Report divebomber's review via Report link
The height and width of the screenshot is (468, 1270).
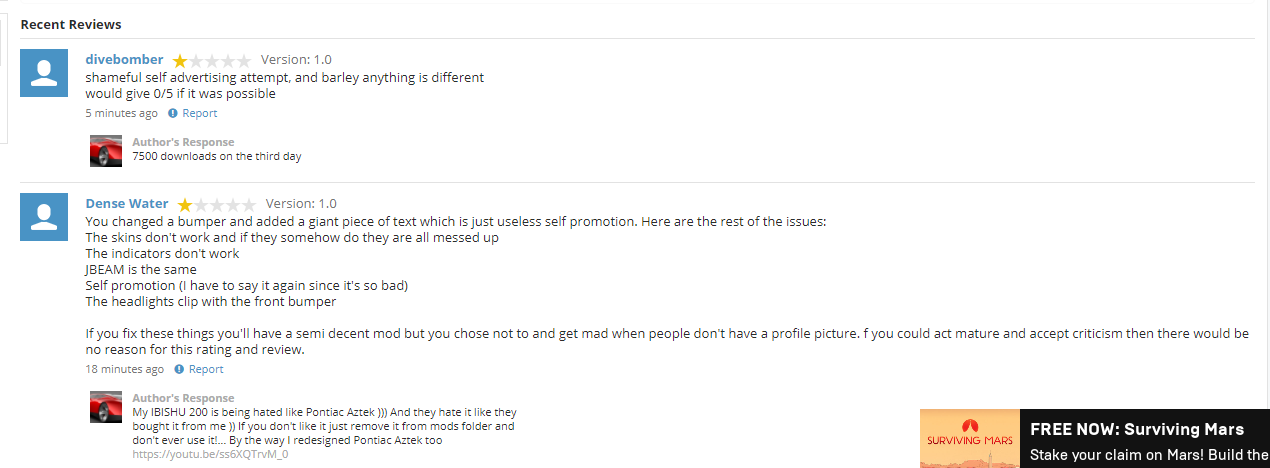(200, 114)
